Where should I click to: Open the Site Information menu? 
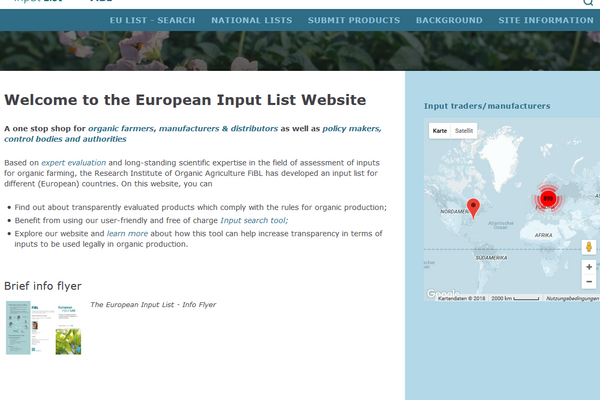[x=546, y=20]
